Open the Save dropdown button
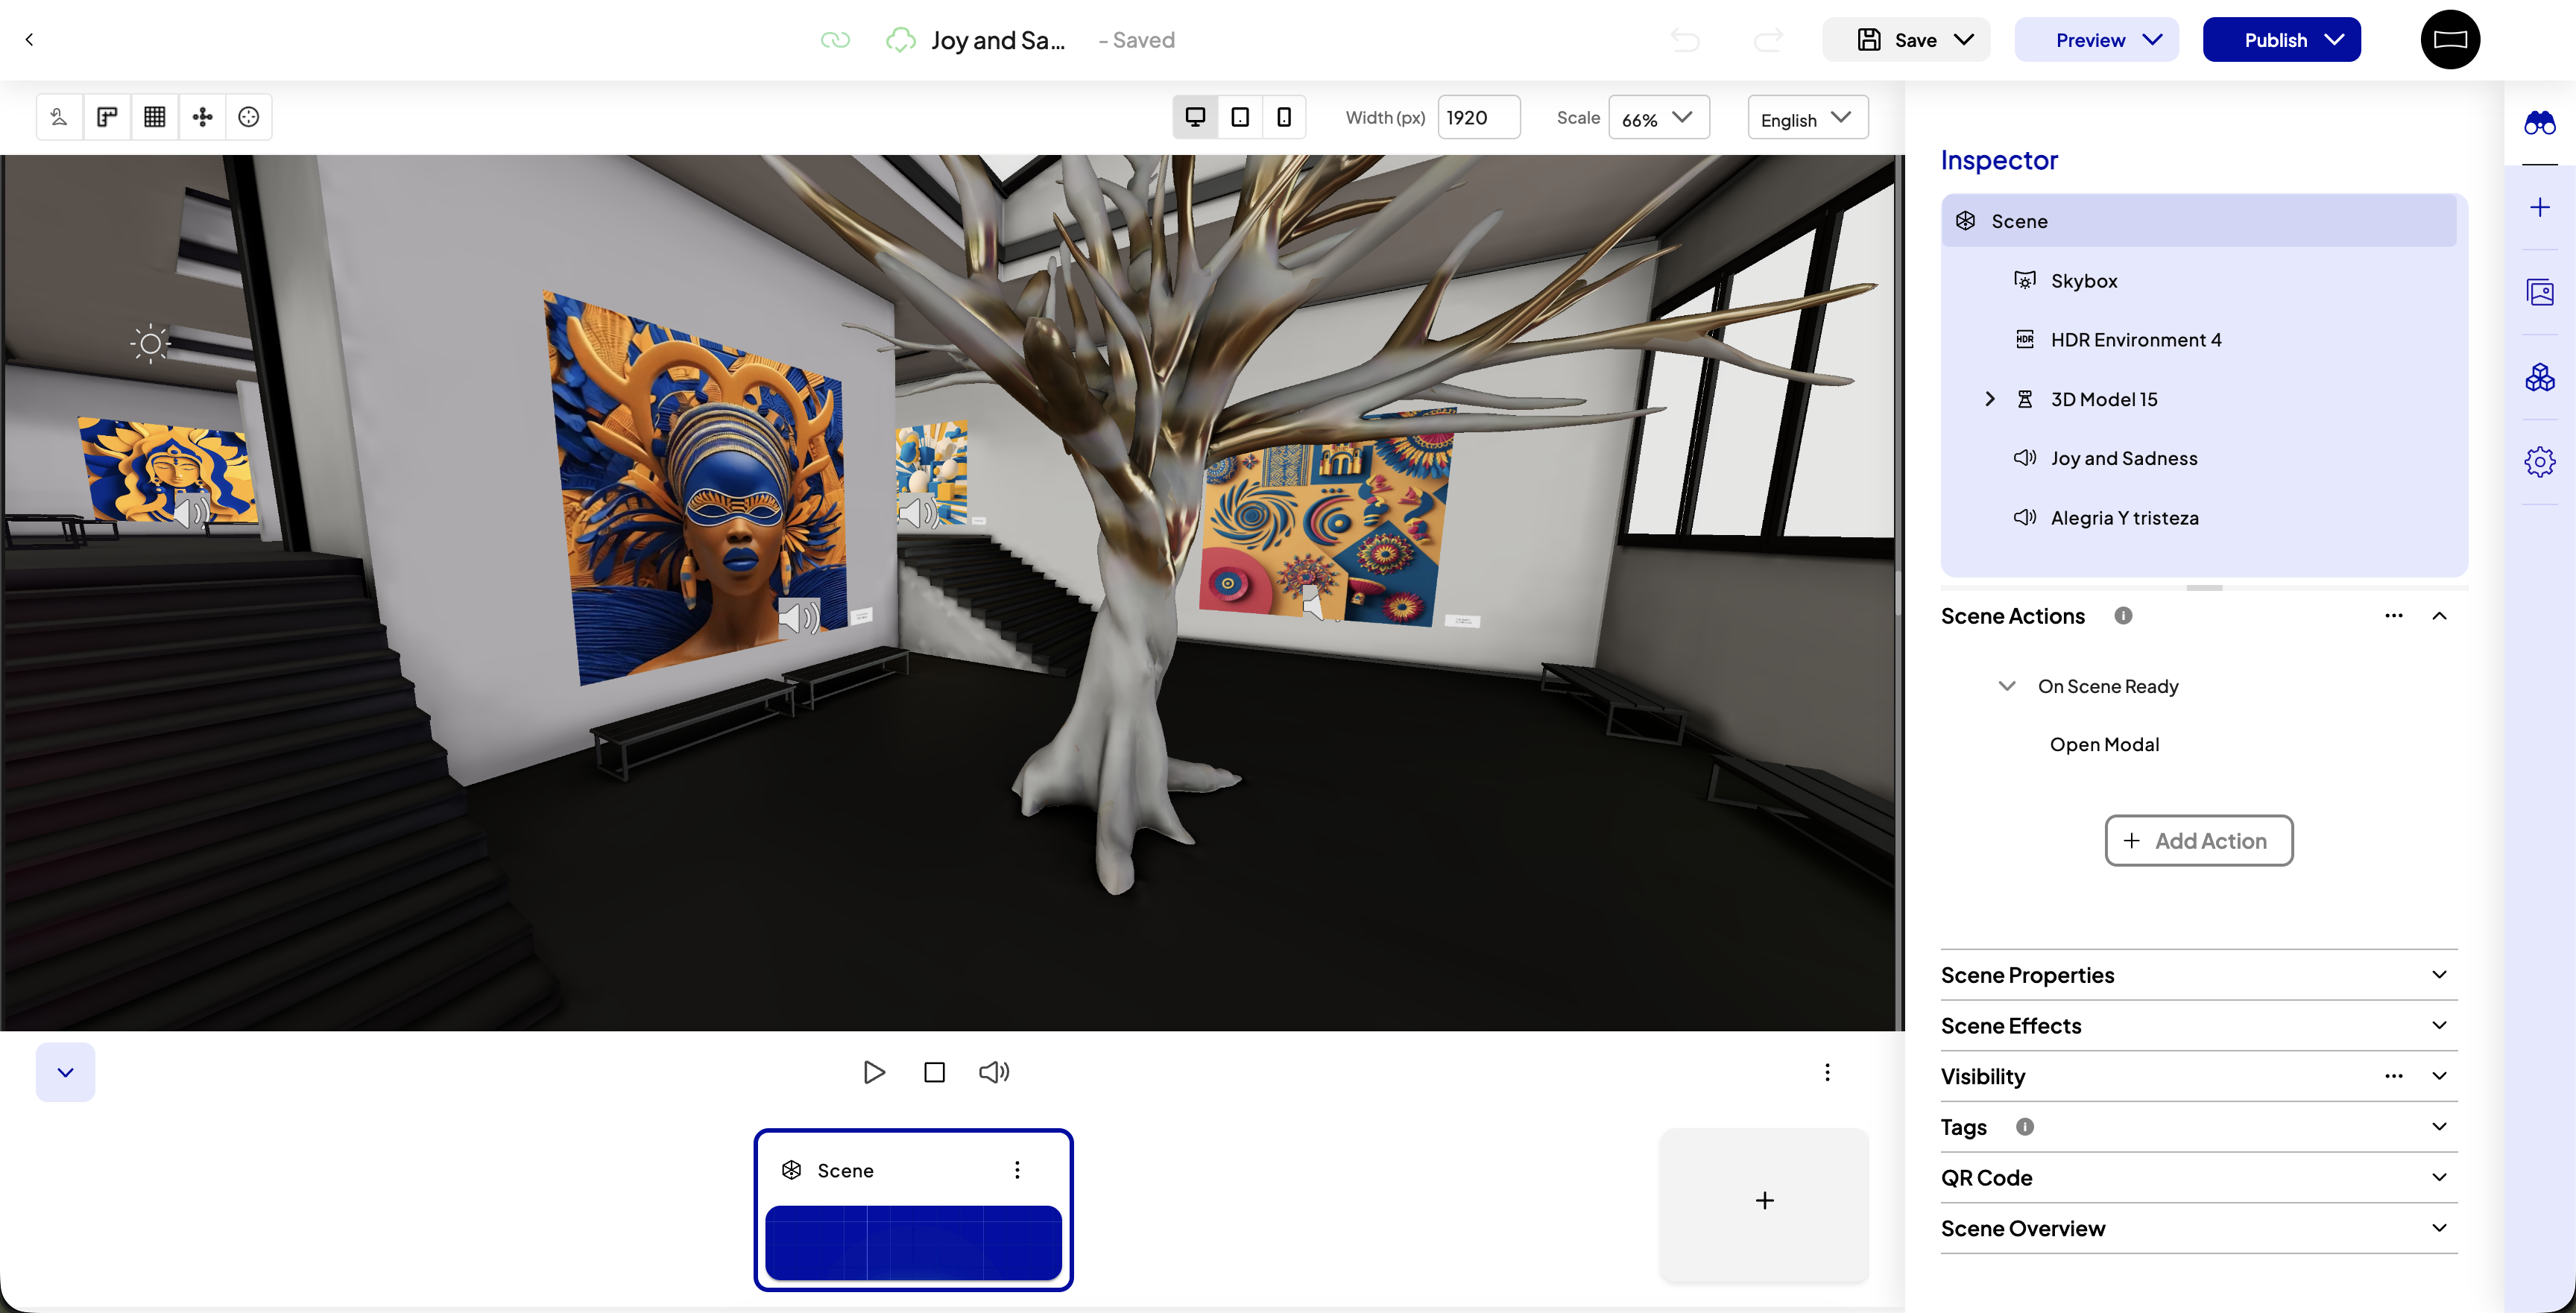 coord(1906,40)
